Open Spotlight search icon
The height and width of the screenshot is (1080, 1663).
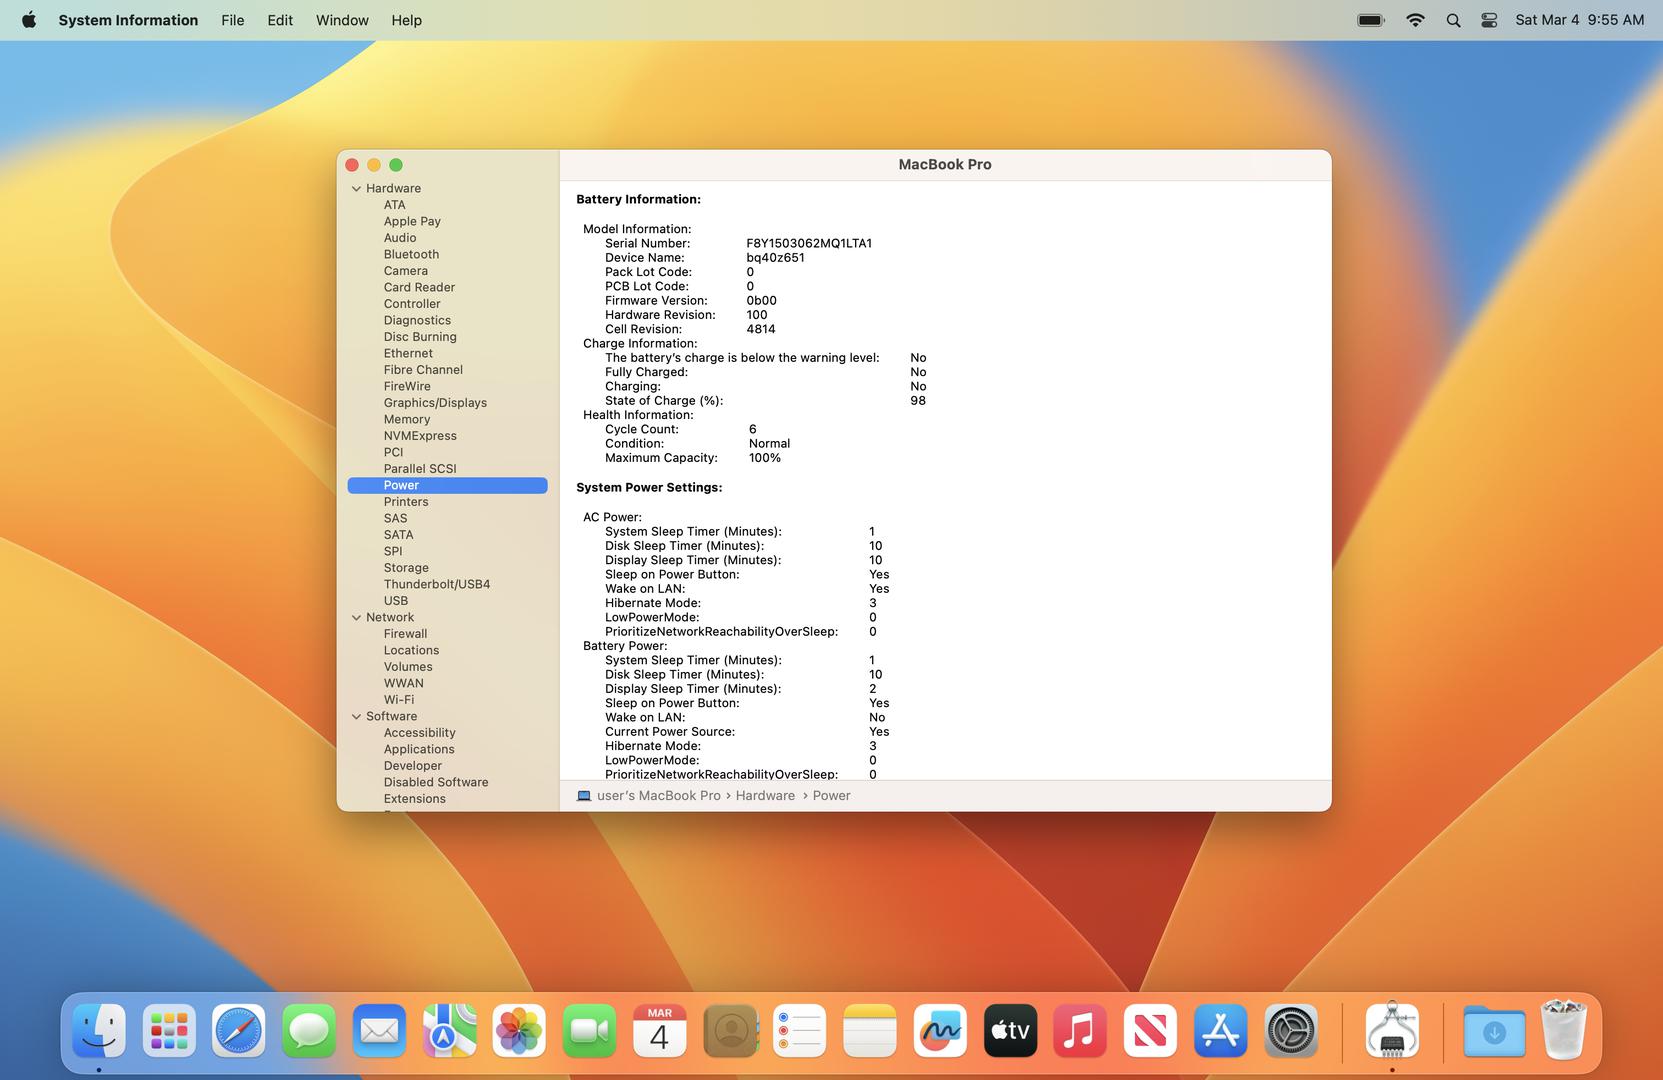[x=1453, y=20]
